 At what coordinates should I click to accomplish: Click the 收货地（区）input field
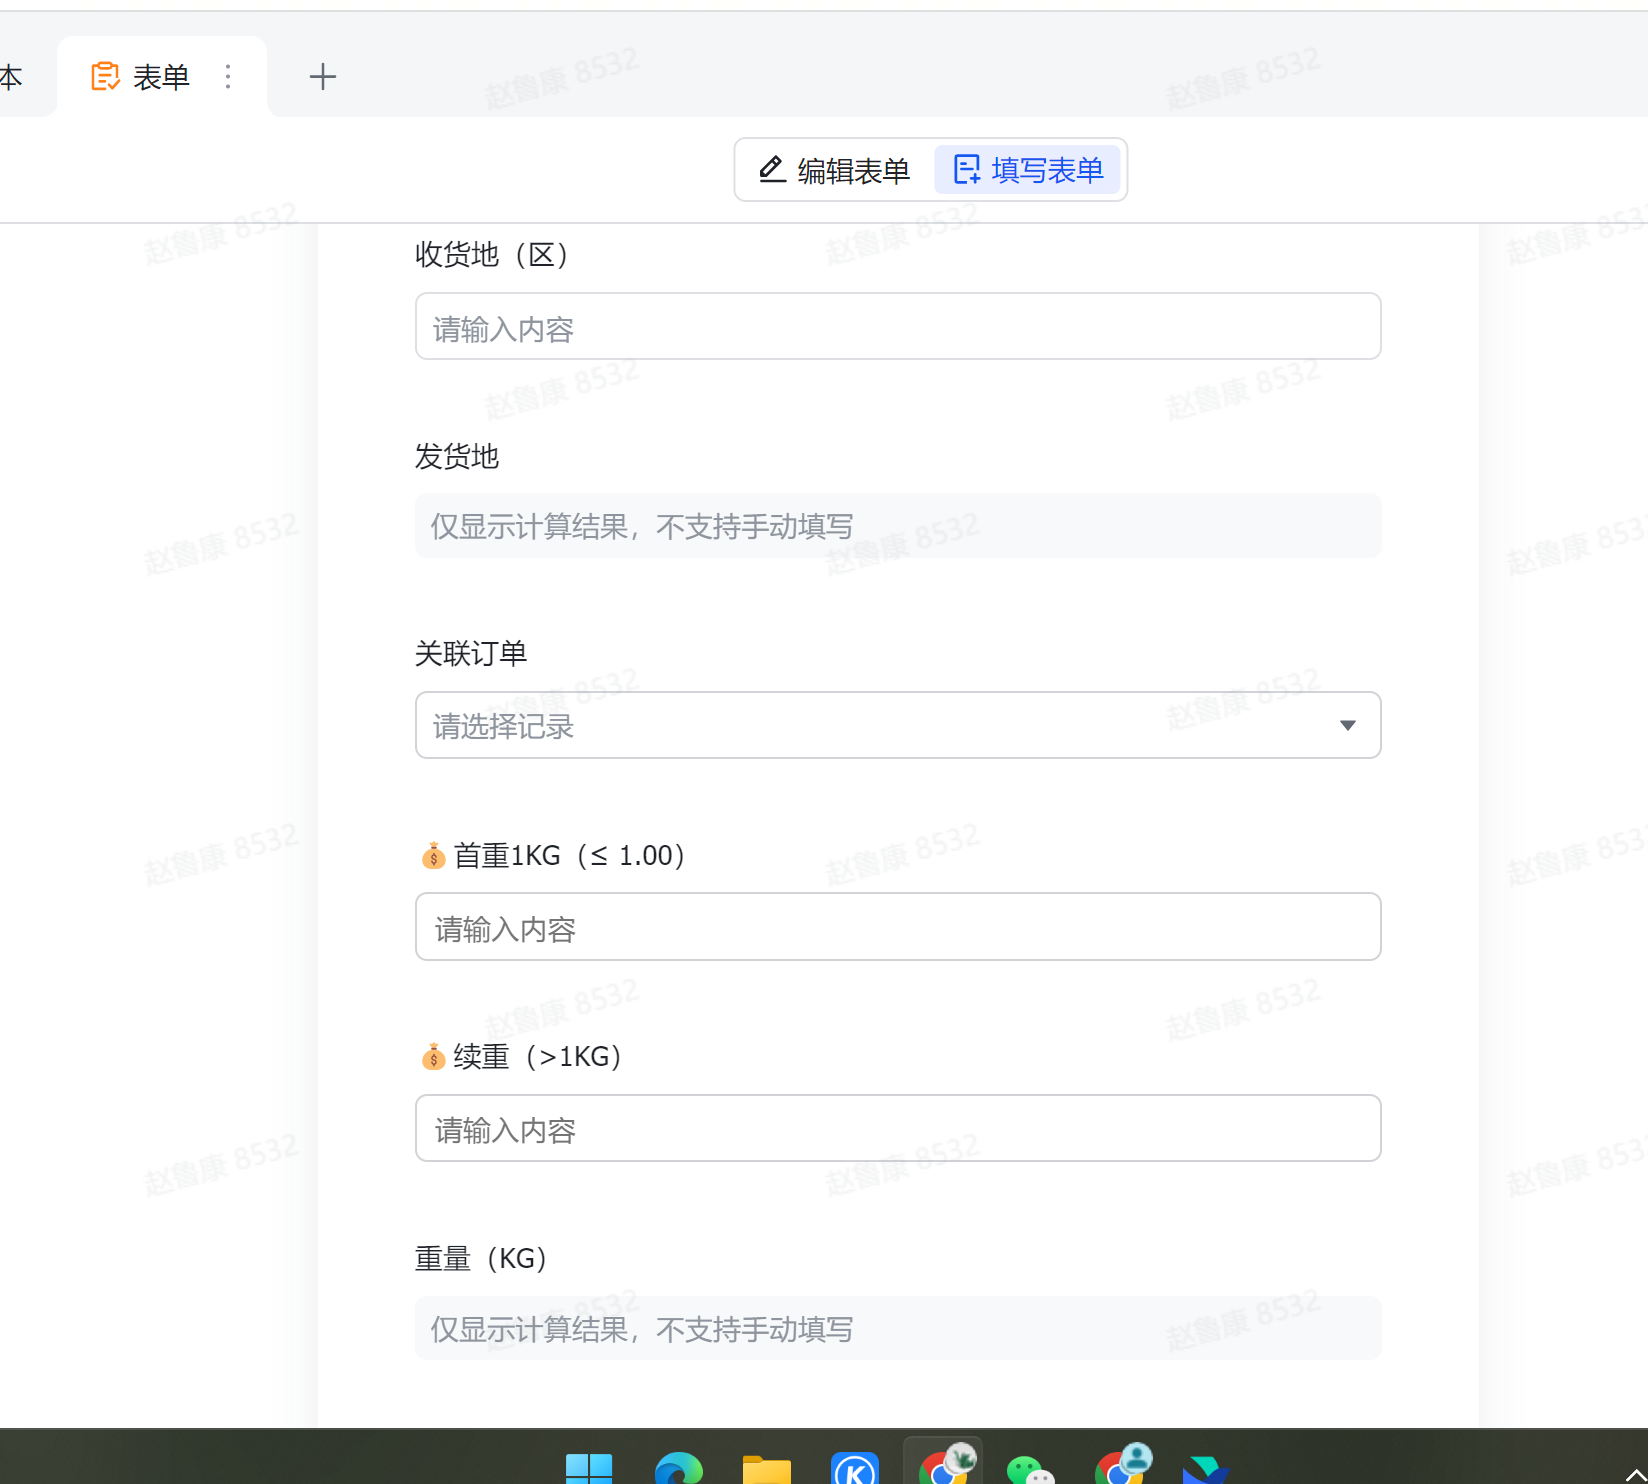click(897, 327)
